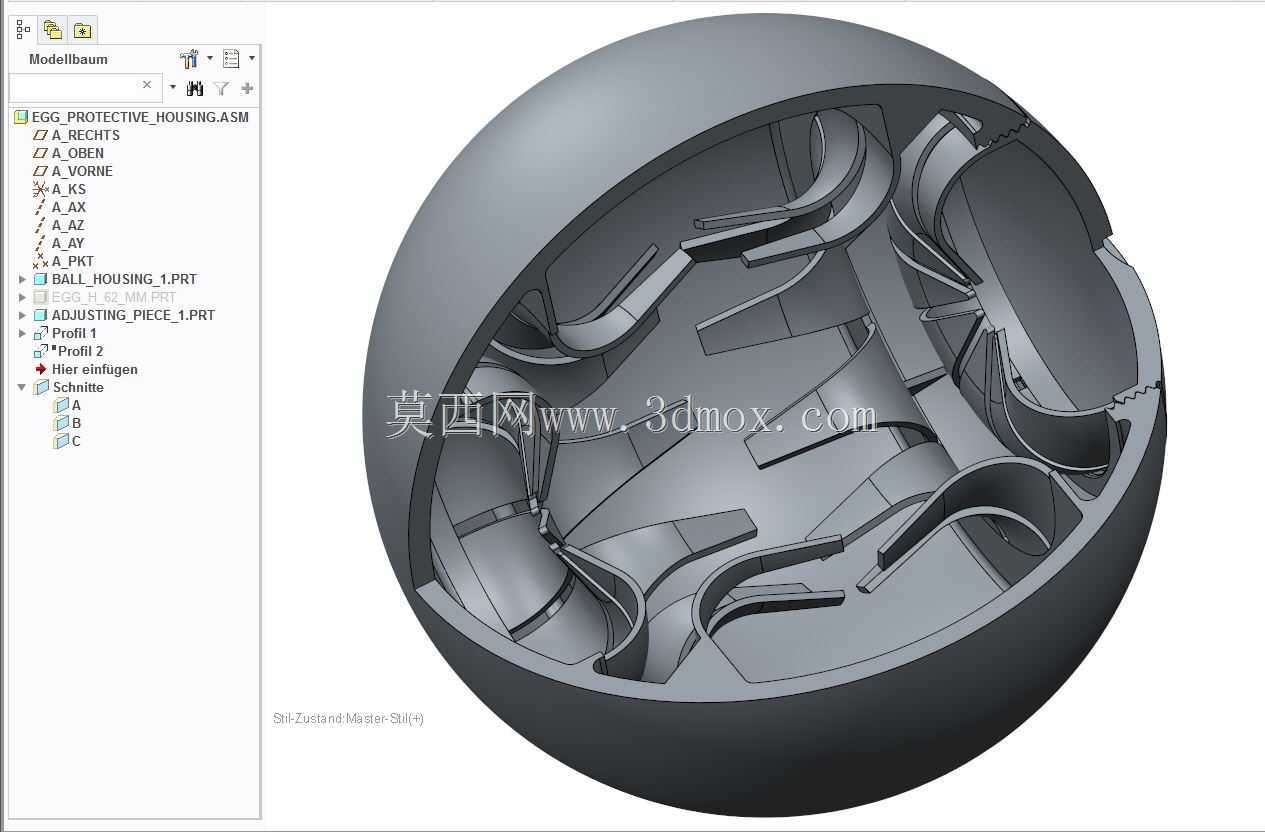Select datum plane A_VORNE
1265x832 pixels.
(x=82, y=171)
